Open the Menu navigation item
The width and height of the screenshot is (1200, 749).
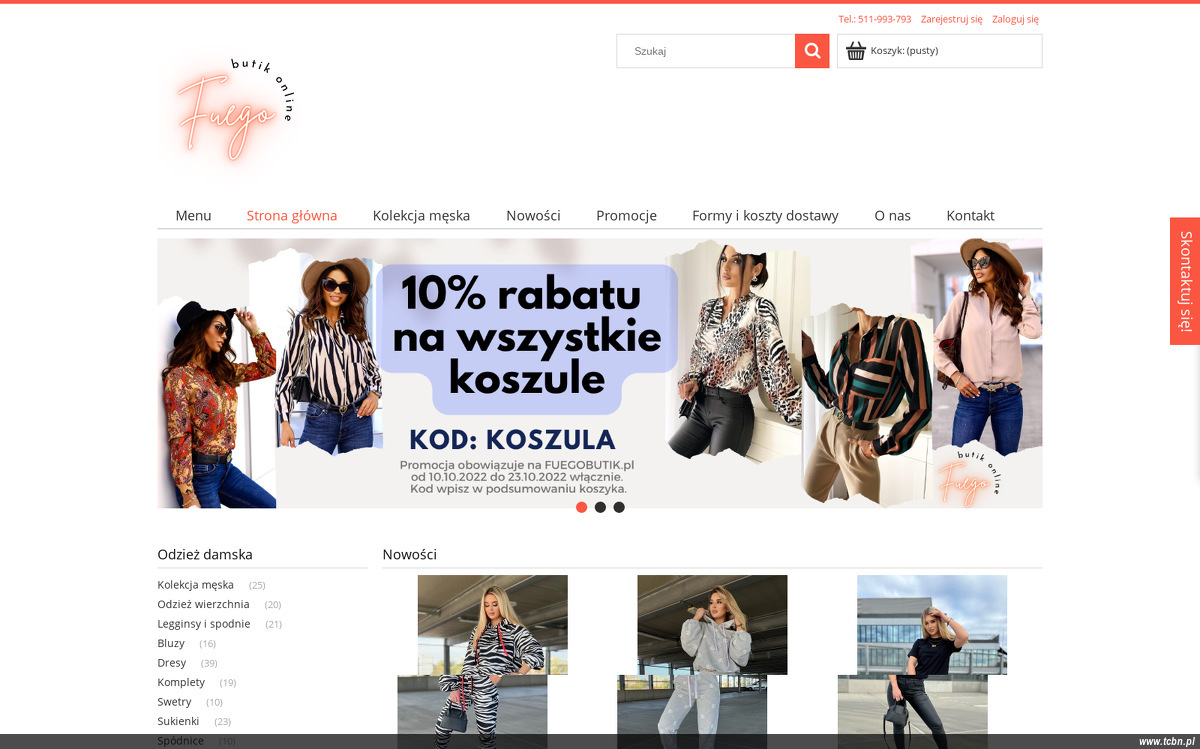[193, 215]
